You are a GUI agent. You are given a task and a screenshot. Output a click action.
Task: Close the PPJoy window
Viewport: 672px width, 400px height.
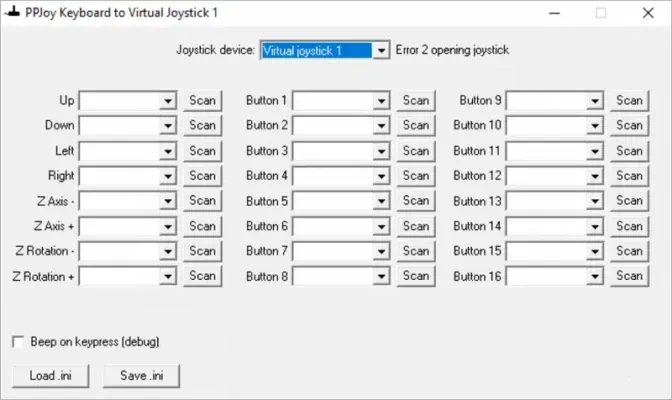[647, 13]
